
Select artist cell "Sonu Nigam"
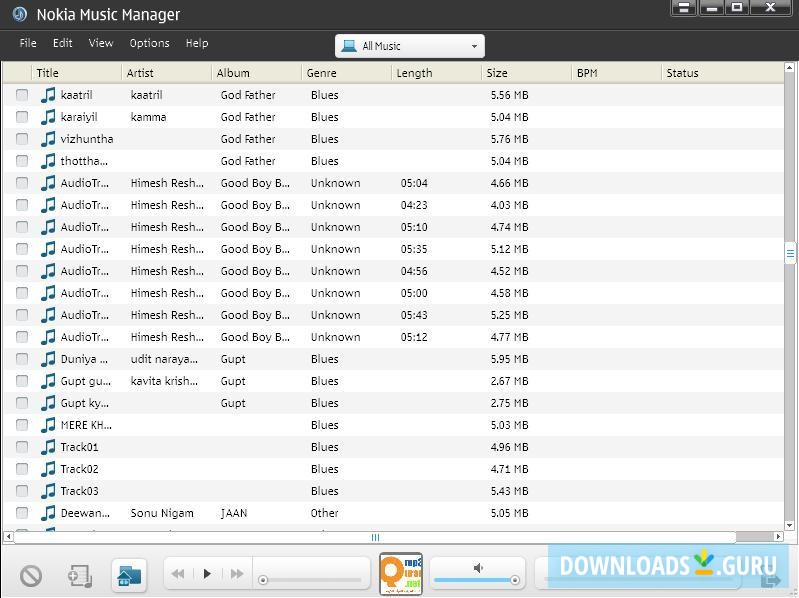(x=162, y=513)
